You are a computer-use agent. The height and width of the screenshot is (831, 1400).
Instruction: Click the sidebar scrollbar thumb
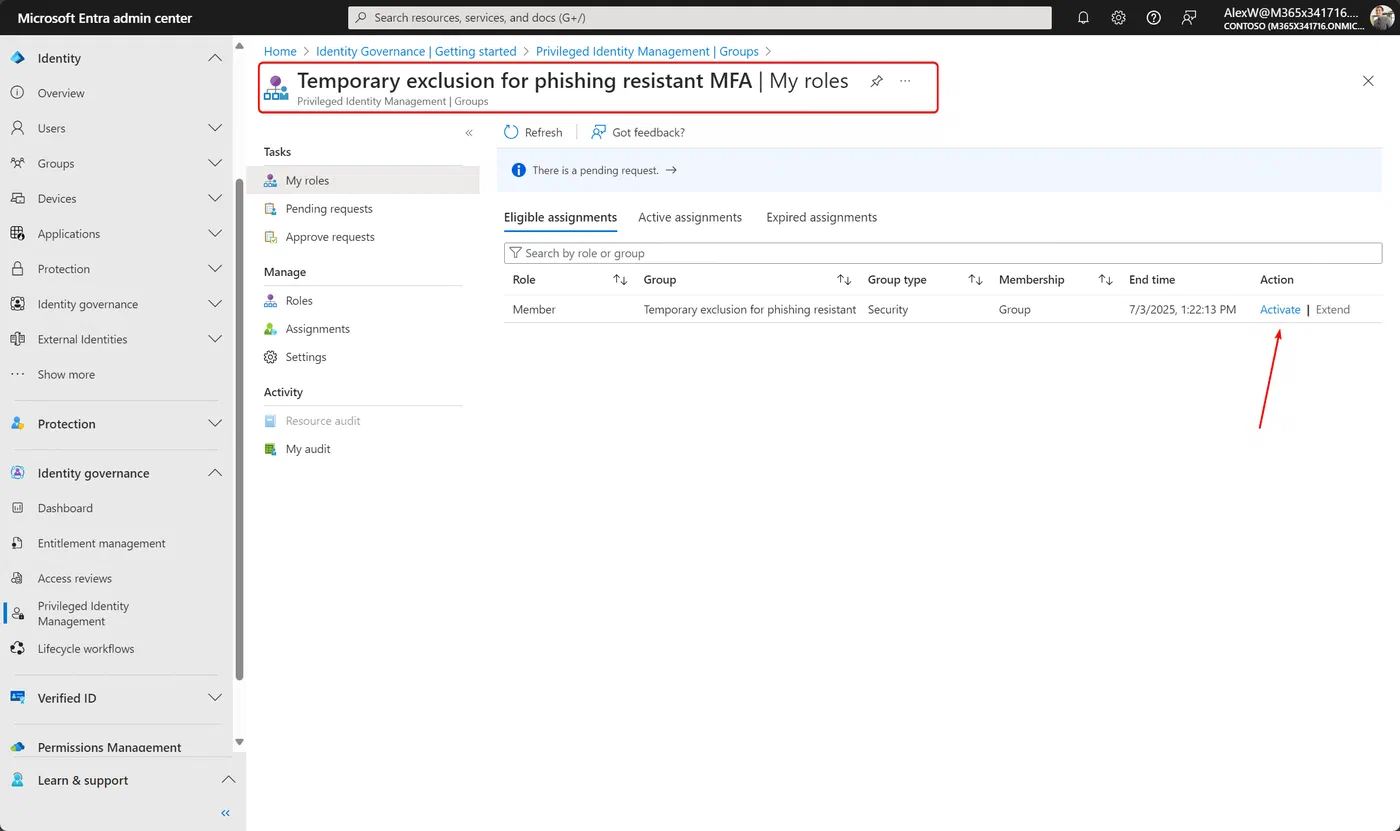[239, 430]
